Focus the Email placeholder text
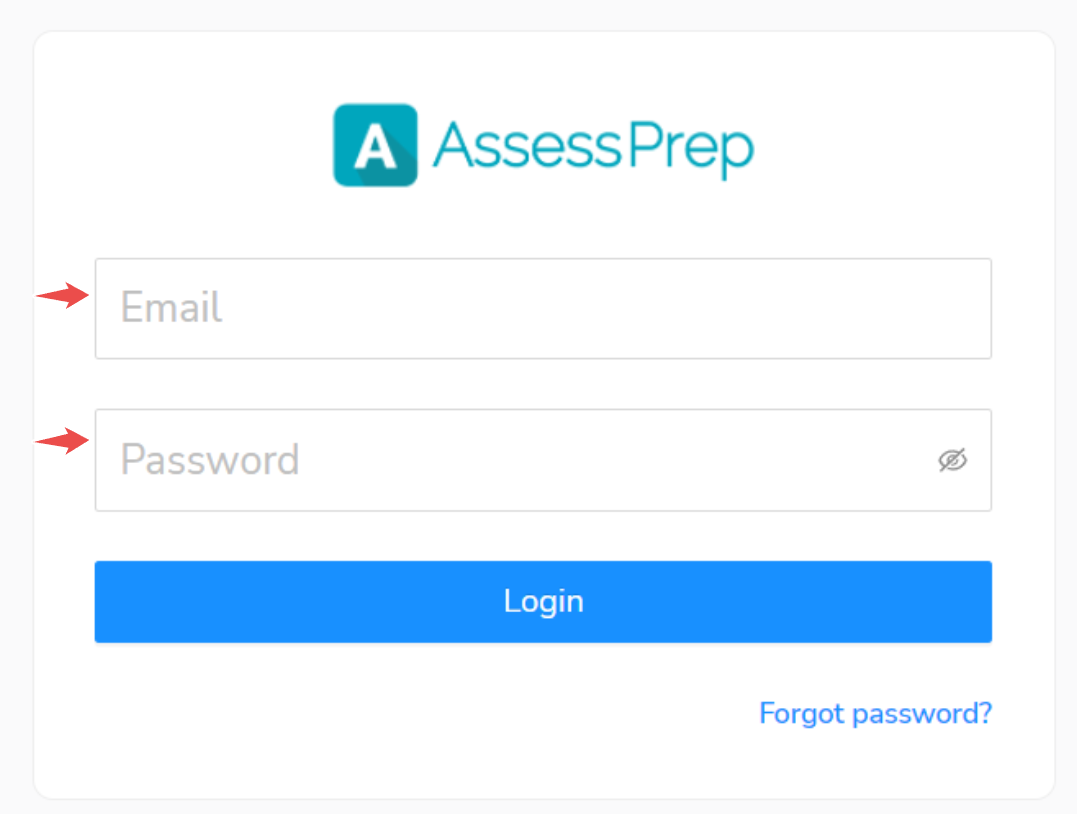 coord(170,308)
